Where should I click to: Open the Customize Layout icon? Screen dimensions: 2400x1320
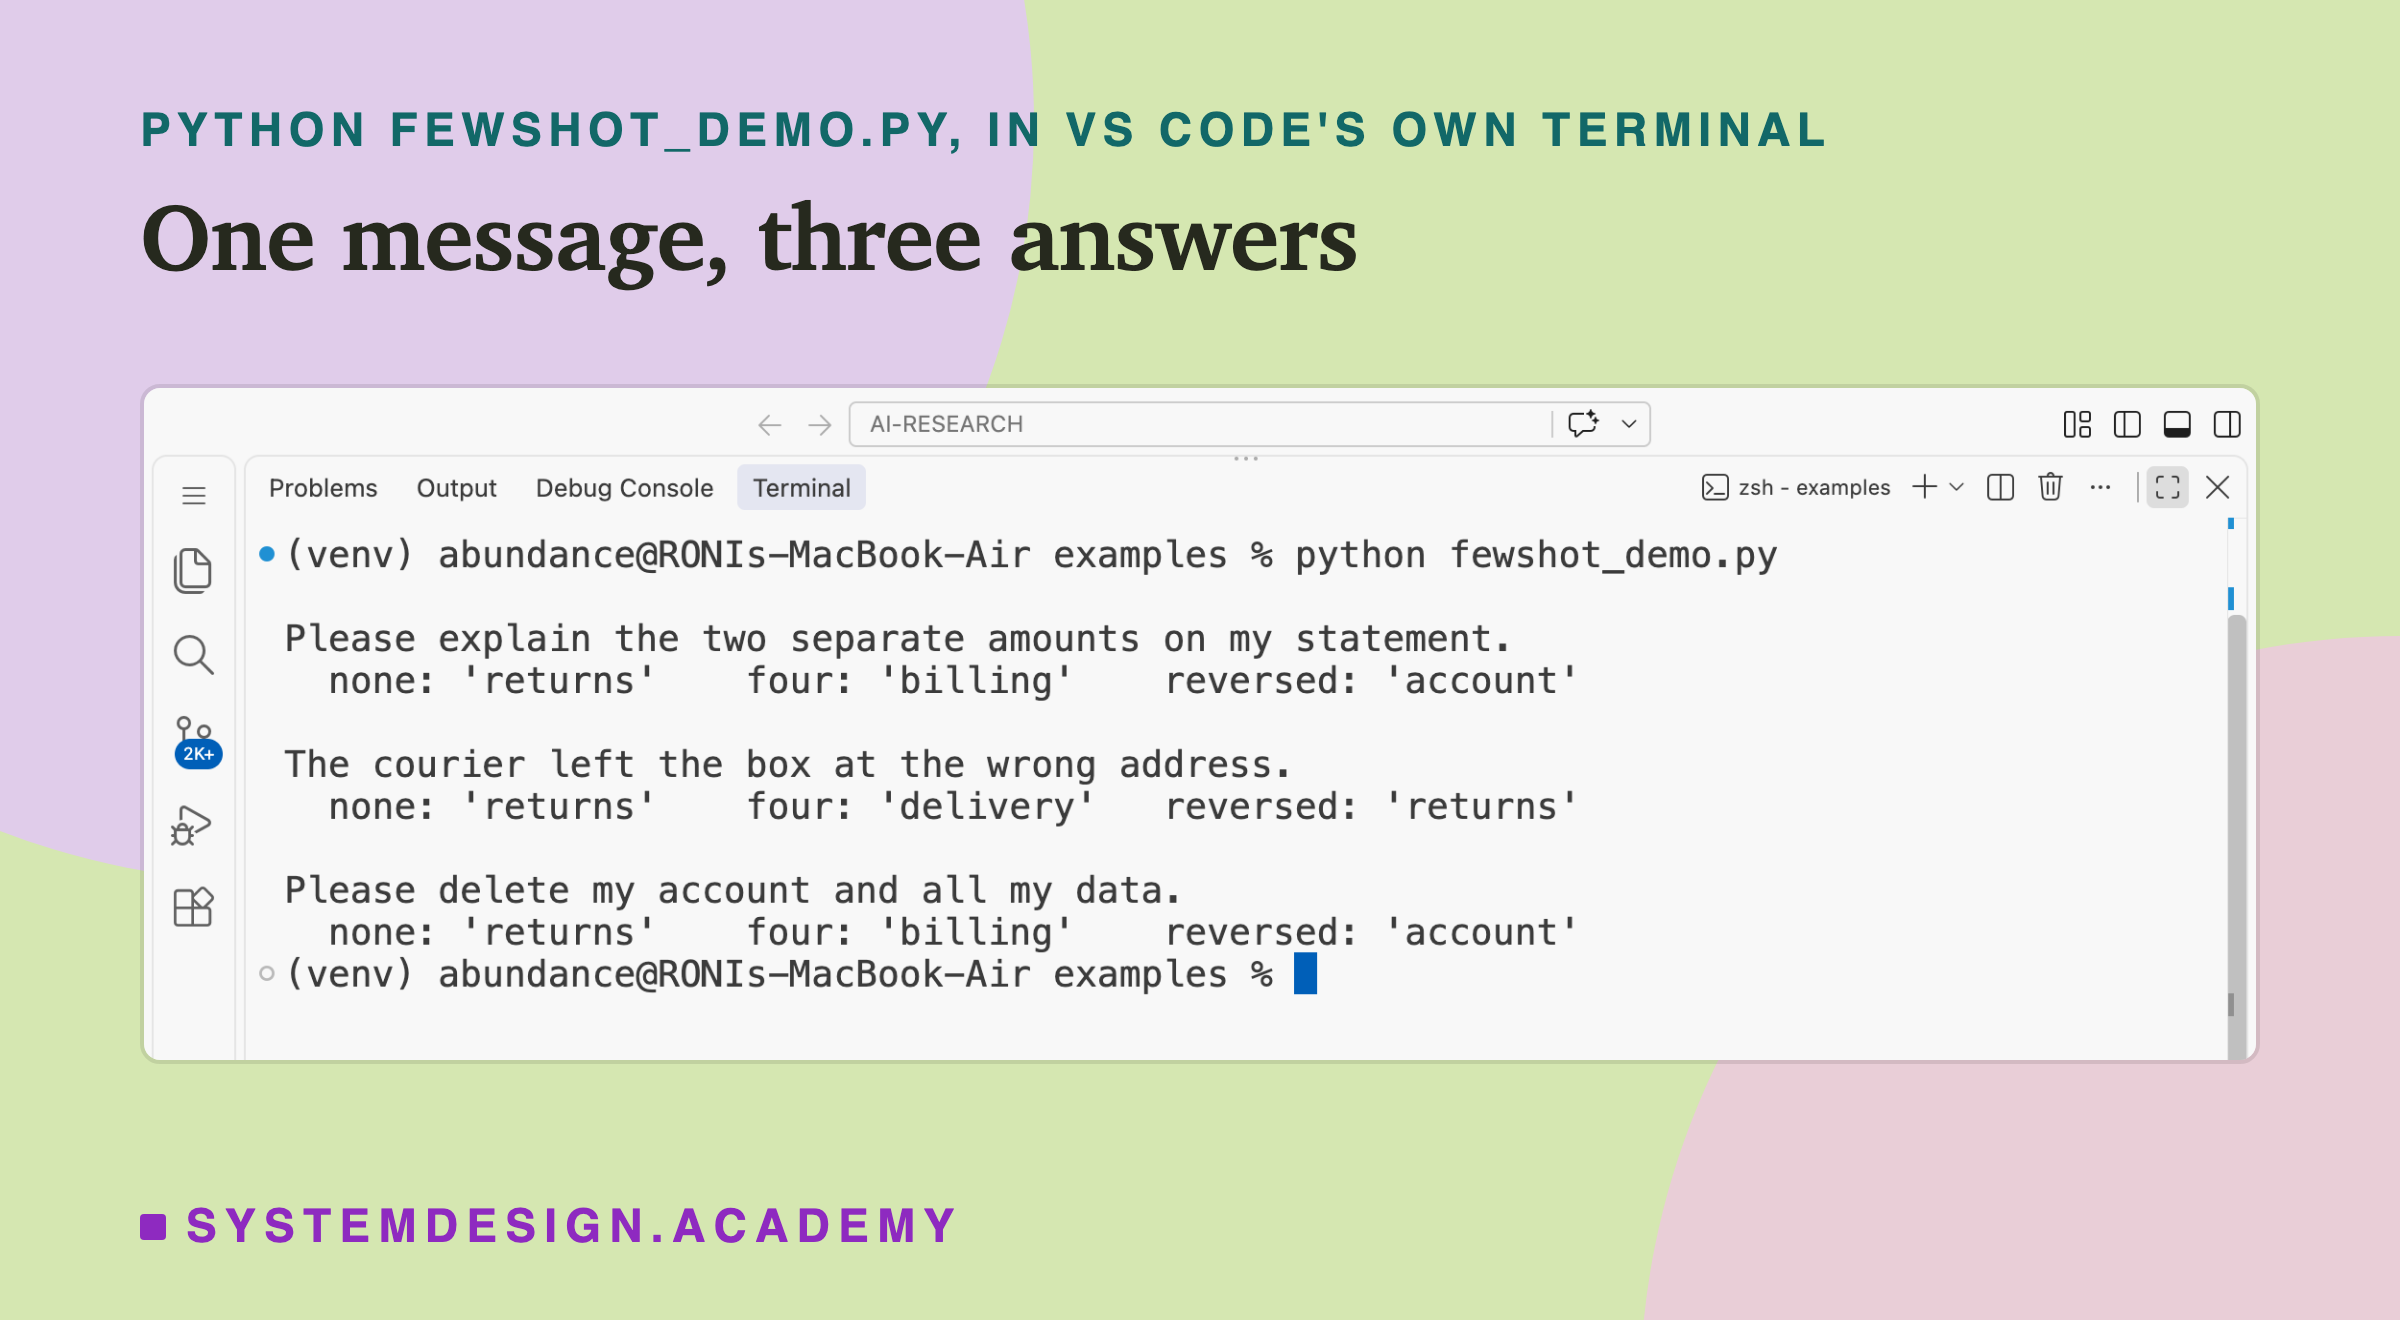tap(2077, 425)
